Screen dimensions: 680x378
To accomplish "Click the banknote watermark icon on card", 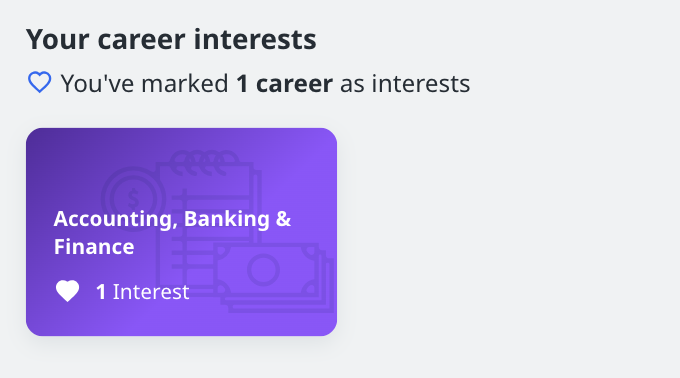I will point(273,277).
